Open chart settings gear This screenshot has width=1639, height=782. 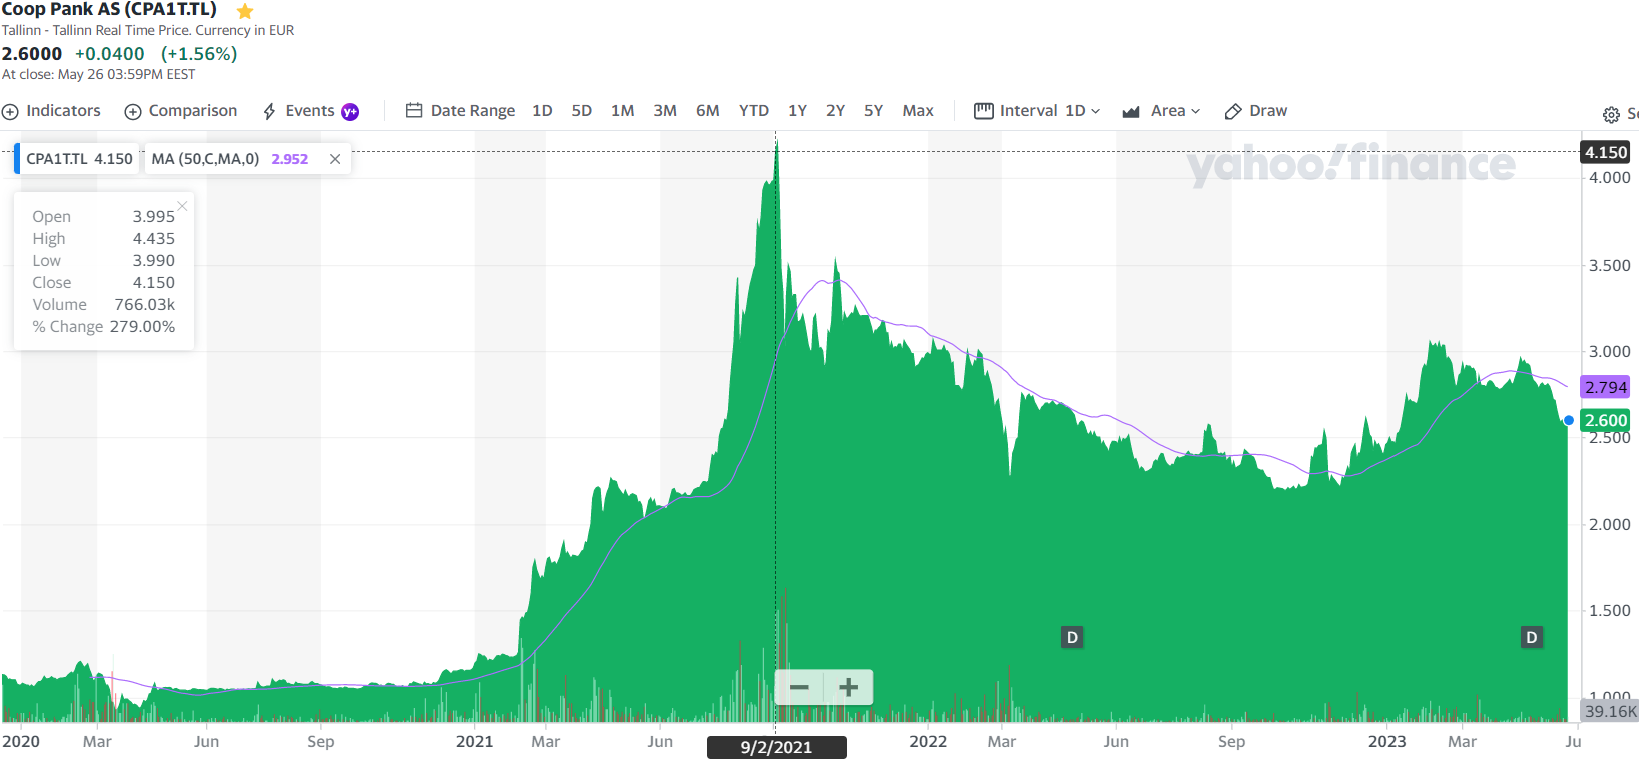[x=1611, y=115]
